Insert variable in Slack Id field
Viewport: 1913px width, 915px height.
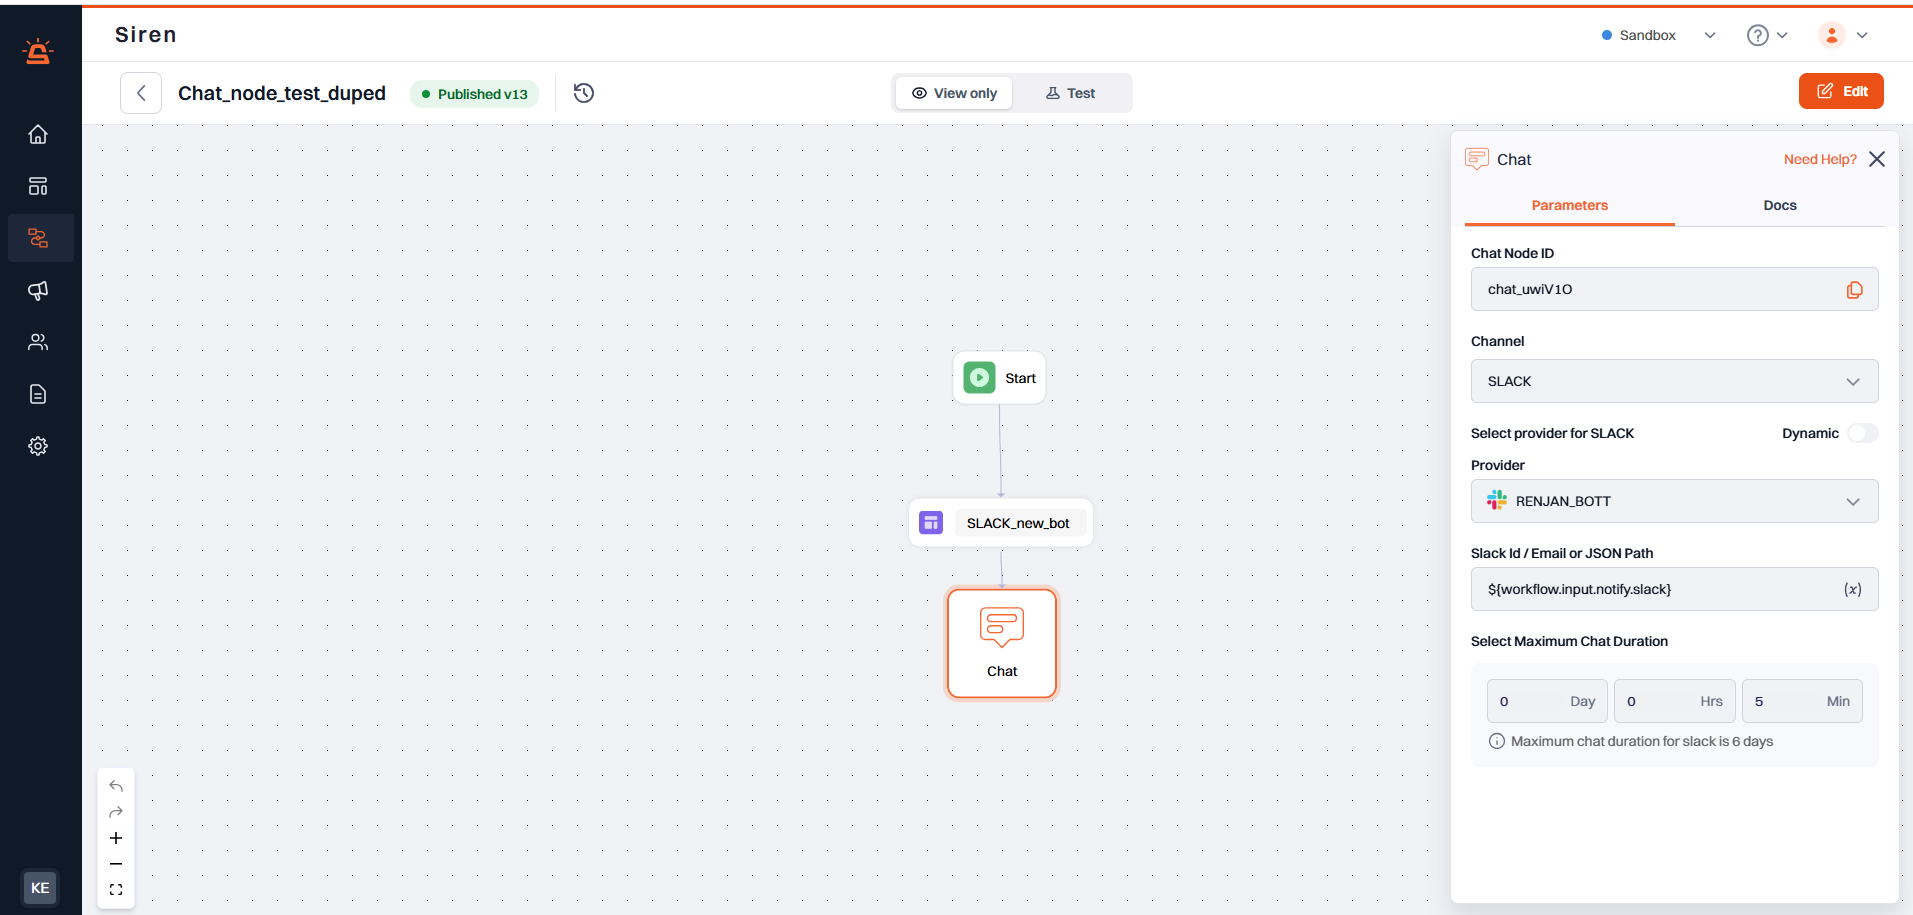click(x=1852, y=590)
